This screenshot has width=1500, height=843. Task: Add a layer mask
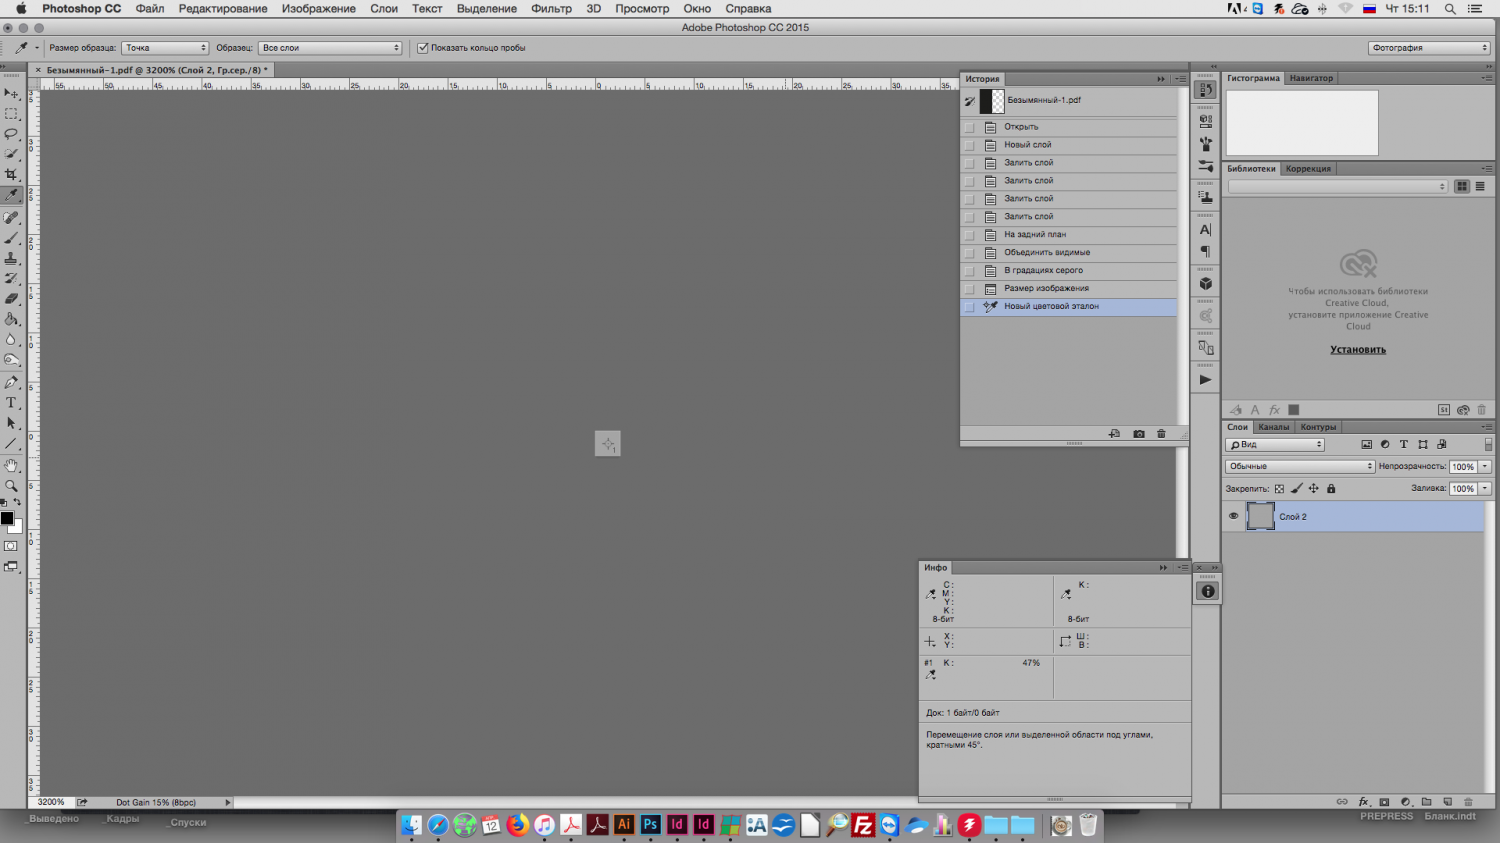tap(1384, 802)
